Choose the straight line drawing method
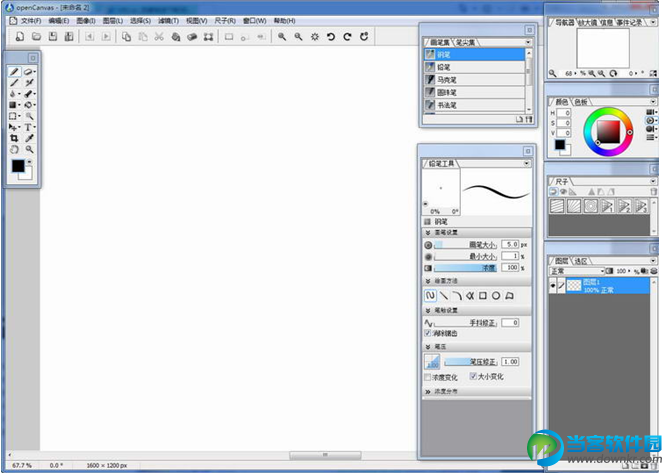 (x=444, y=295)
